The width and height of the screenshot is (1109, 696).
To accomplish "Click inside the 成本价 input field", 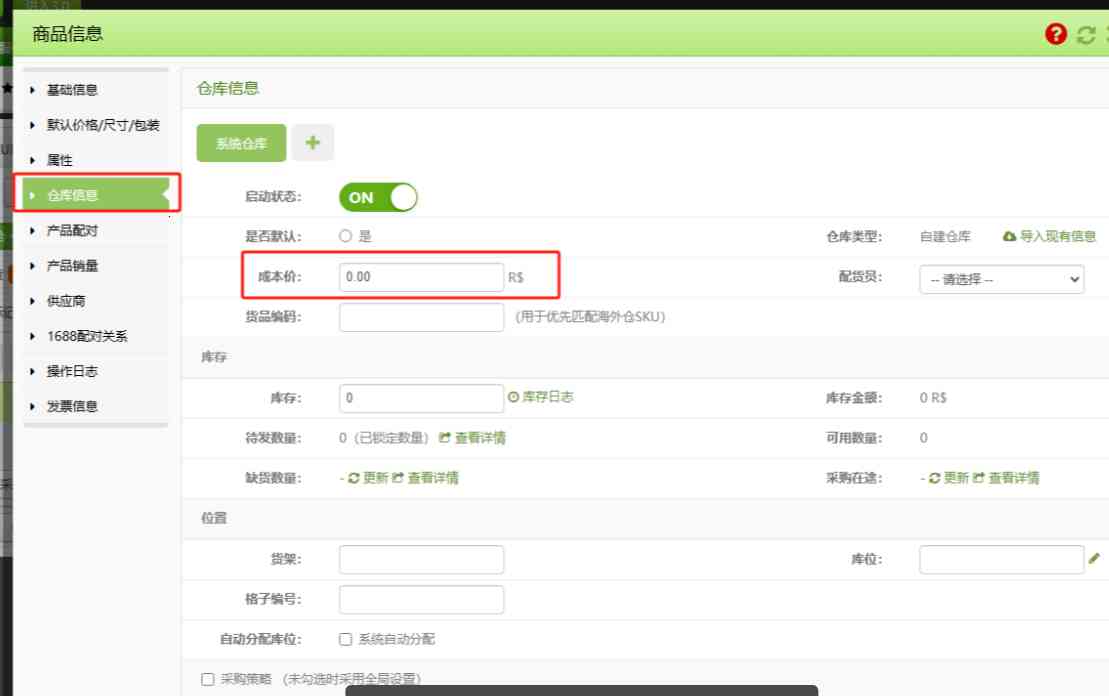I will (x=420, y=277).
